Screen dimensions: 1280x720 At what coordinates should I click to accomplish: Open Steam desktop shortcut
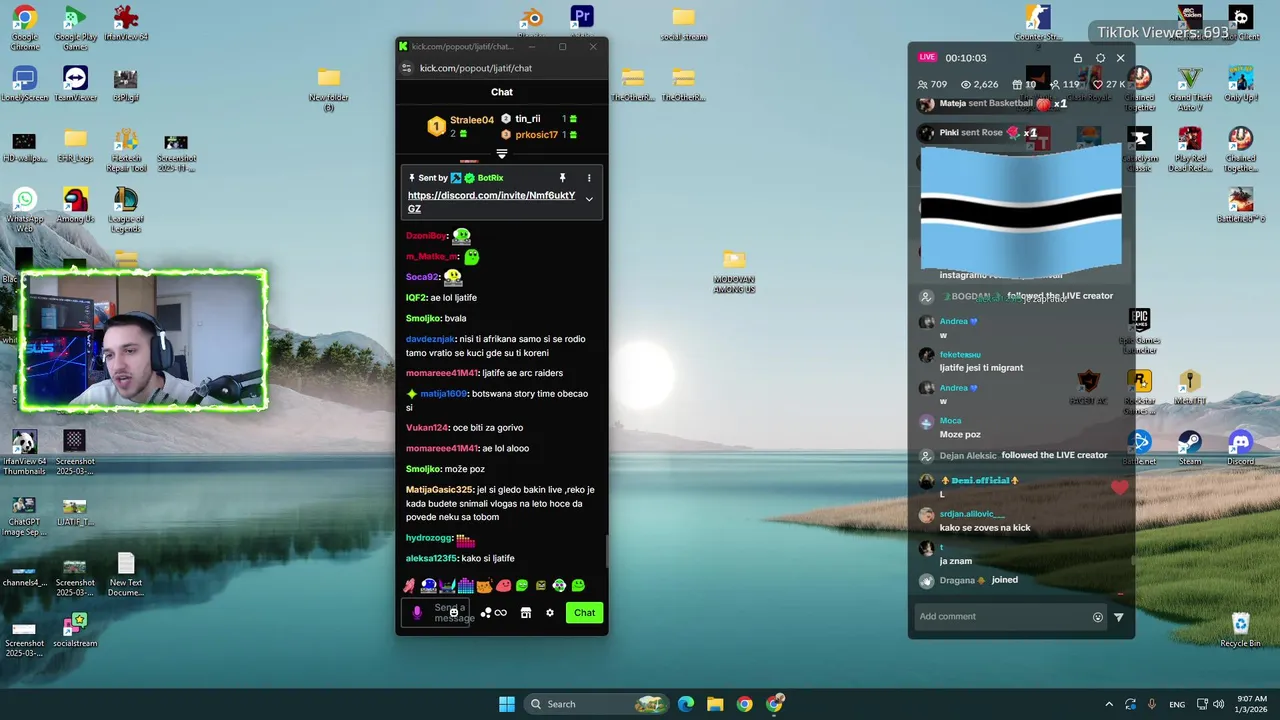[x=1190, y=447]
